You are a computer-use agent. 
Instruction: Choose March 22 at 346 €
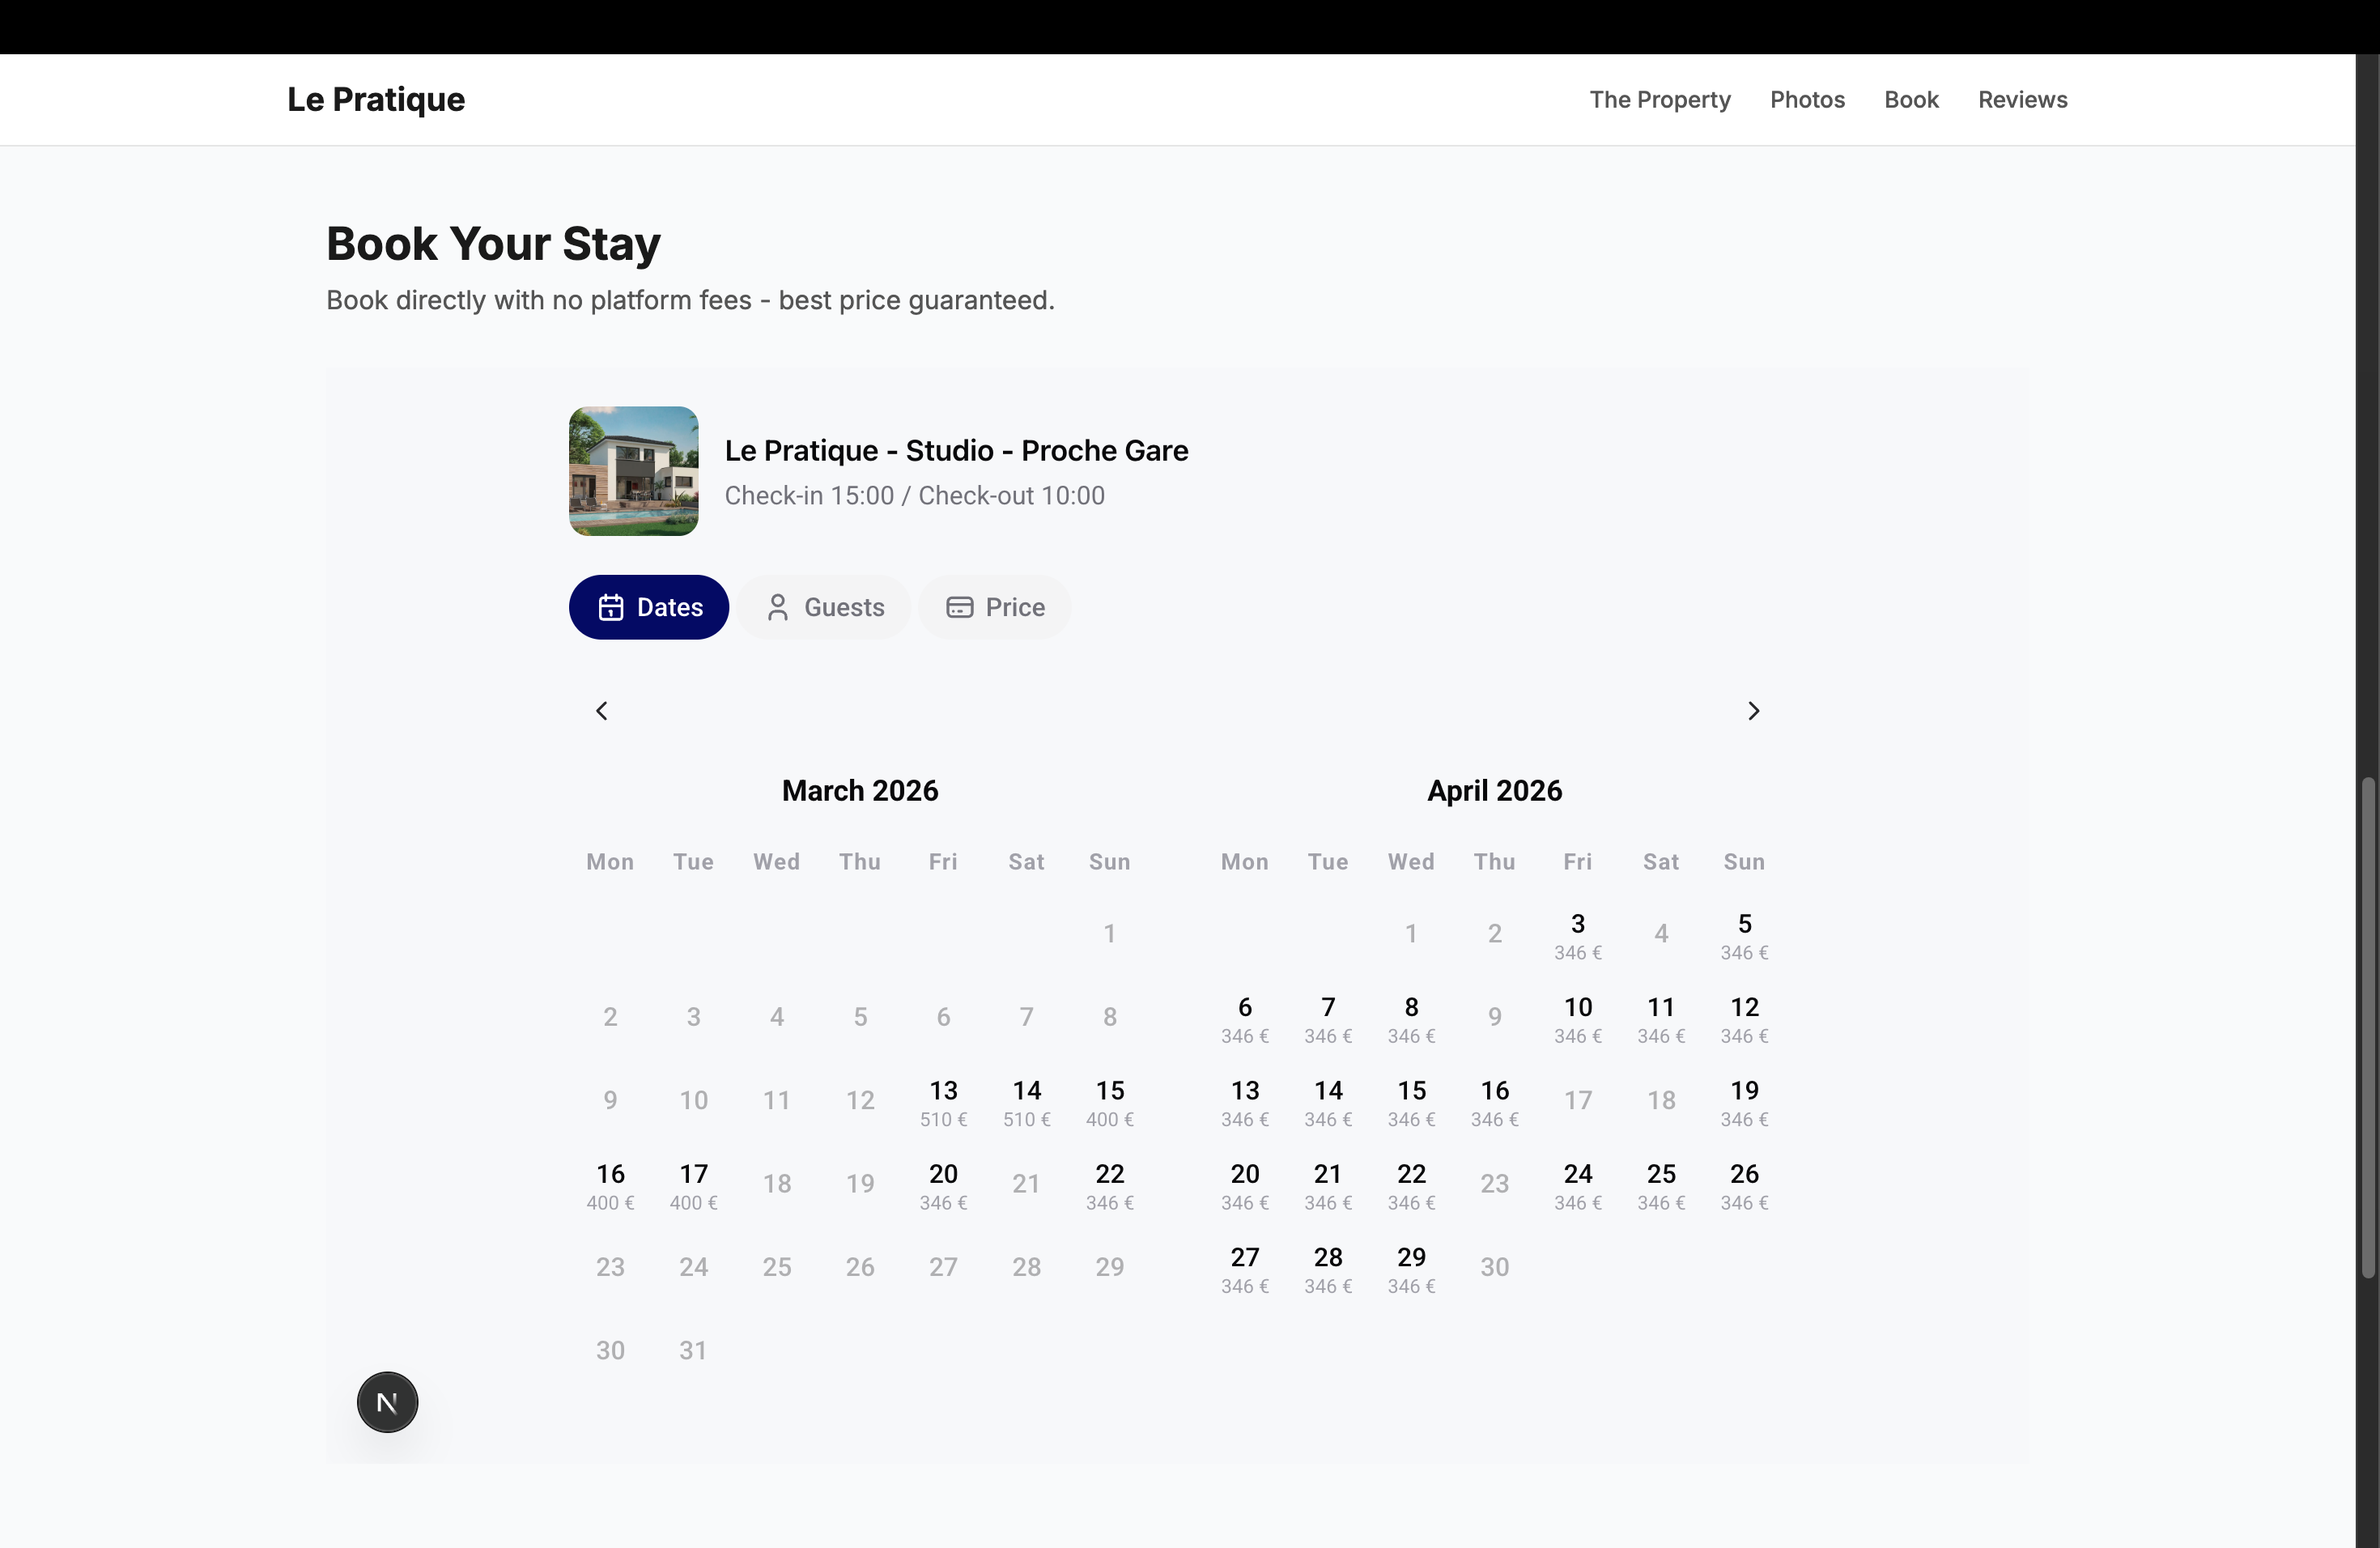[x=1110, y=1185]
